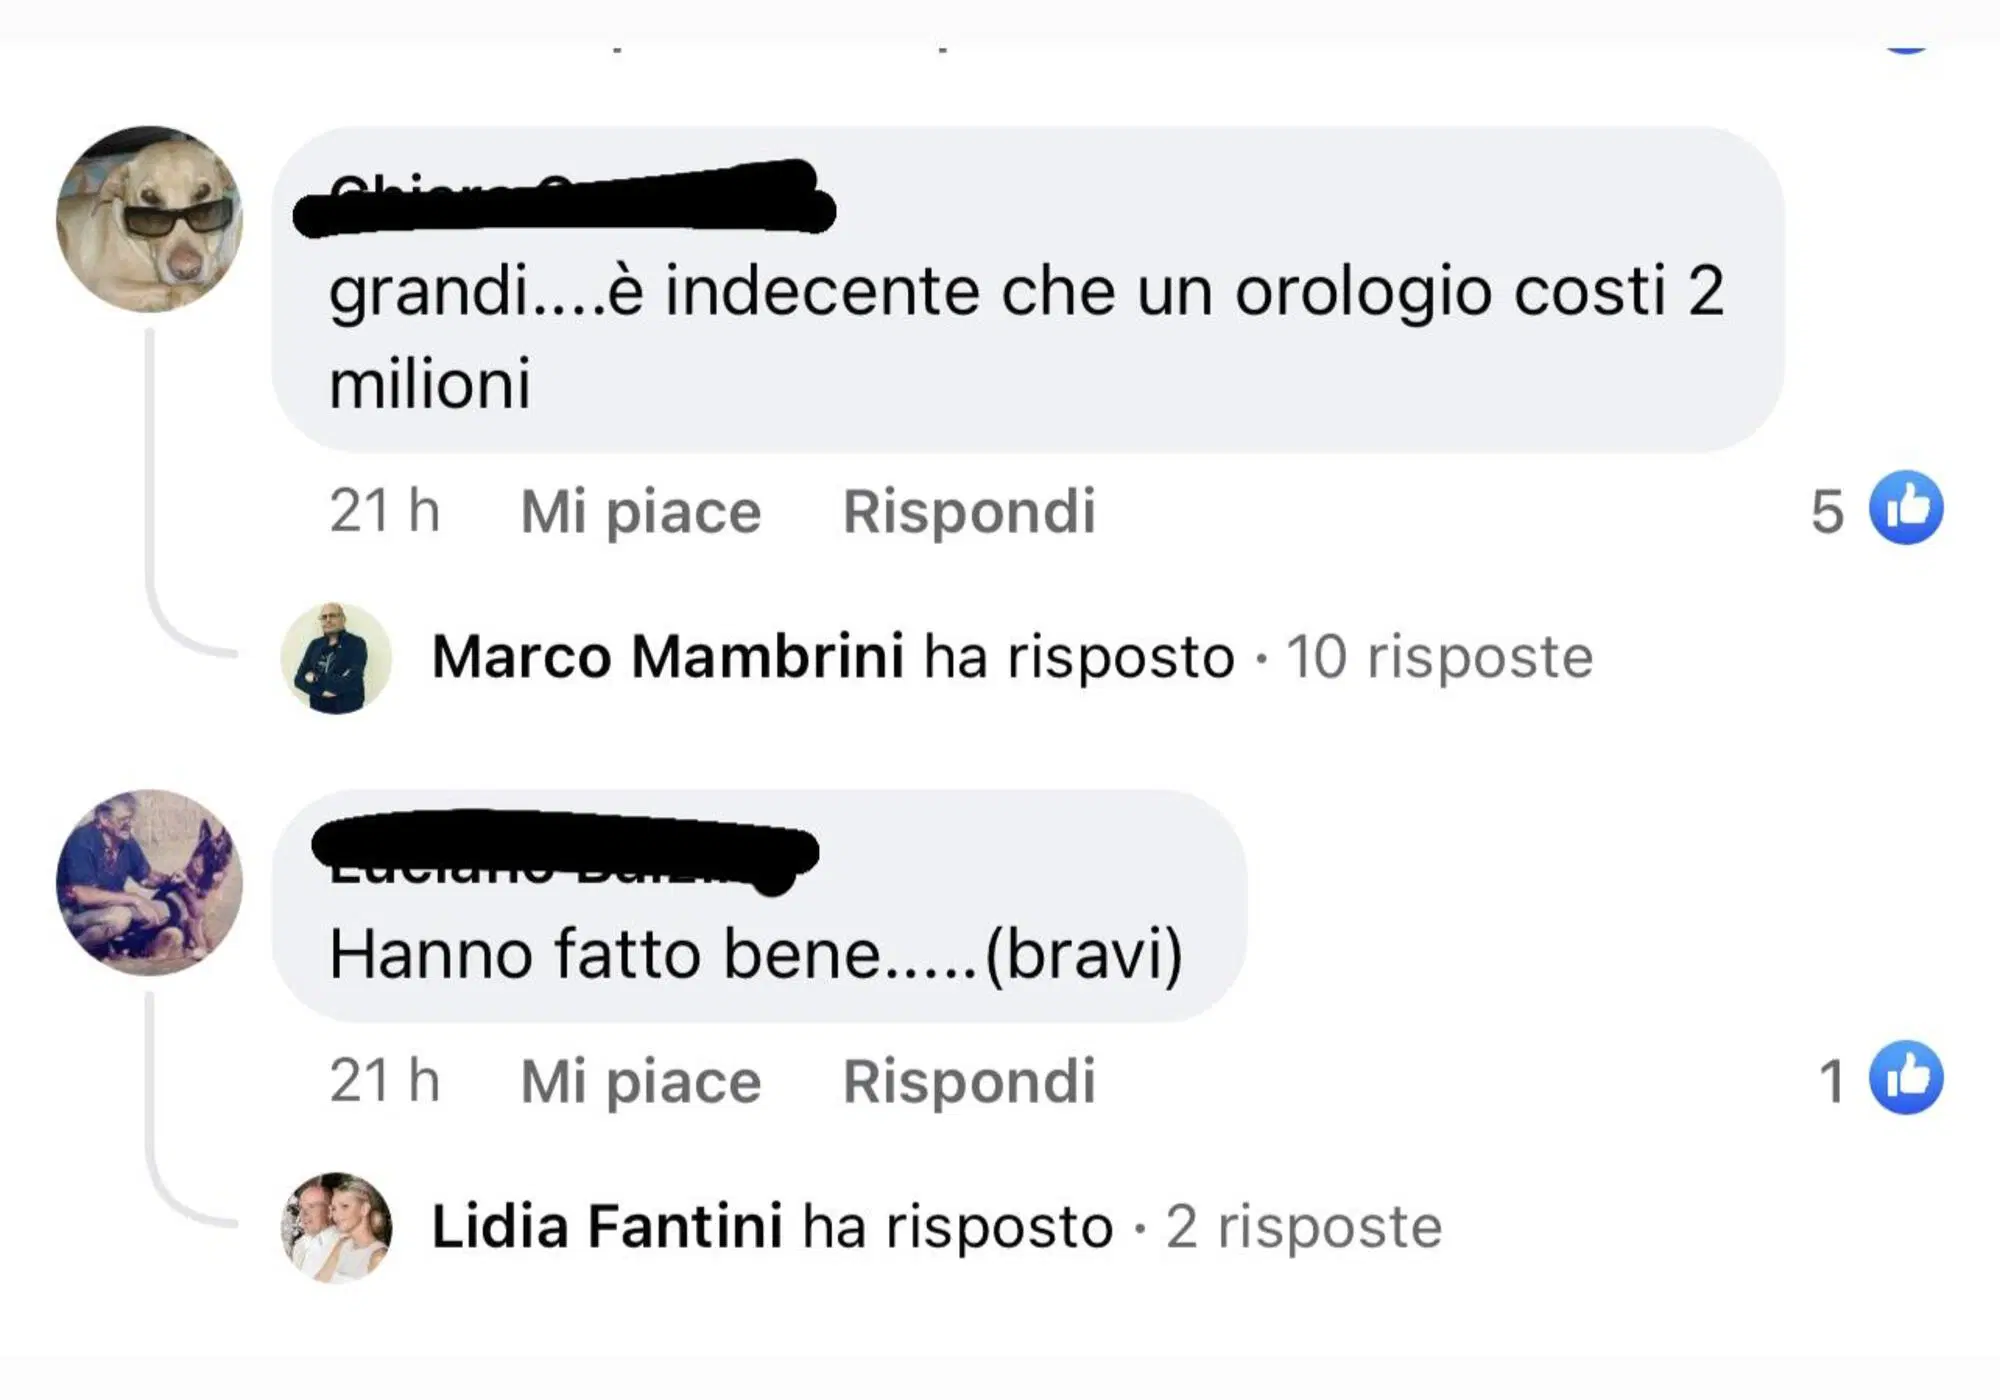This screenshot has height=1400, width=2000.
Task: Click 'Mi piace' under the second comment
Action: click(638, 1079)
